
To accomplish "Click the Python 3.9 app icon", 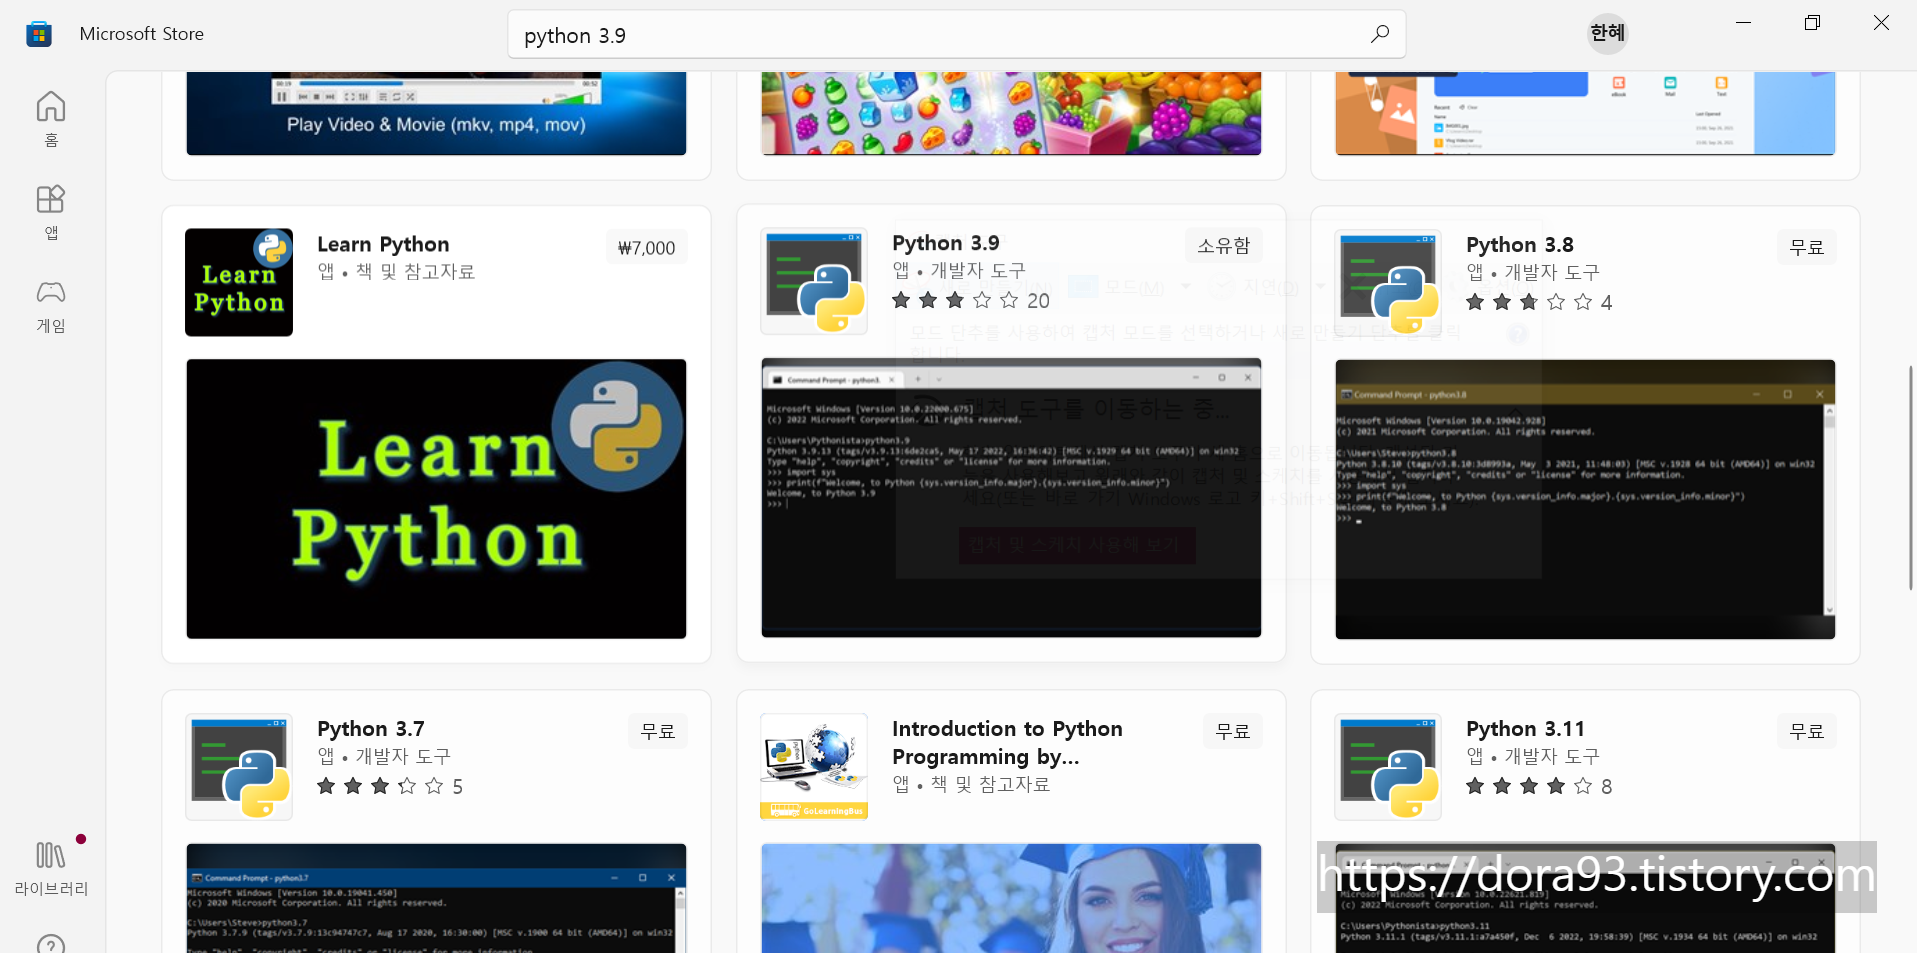I will pos(813,281).
